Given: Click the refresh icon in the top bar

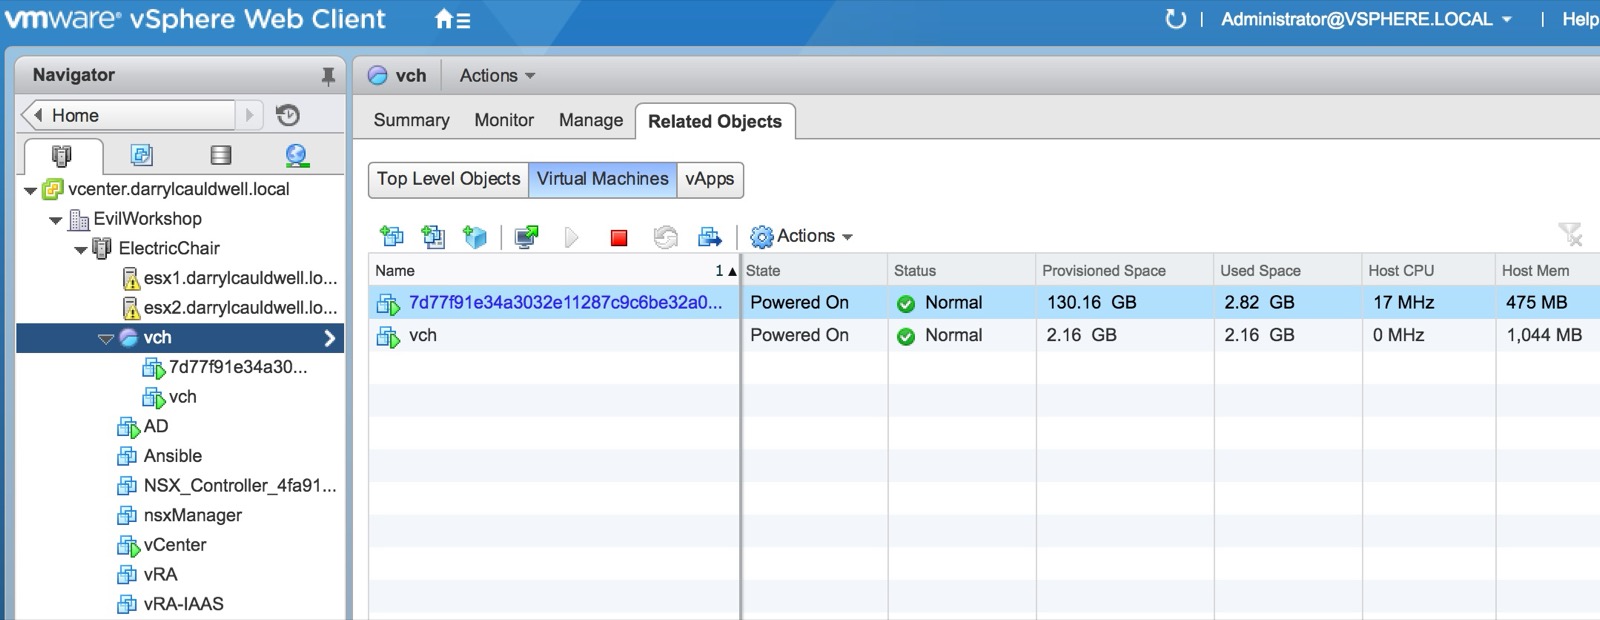Looking at the screenshot, I should [x=1176, y=19].
